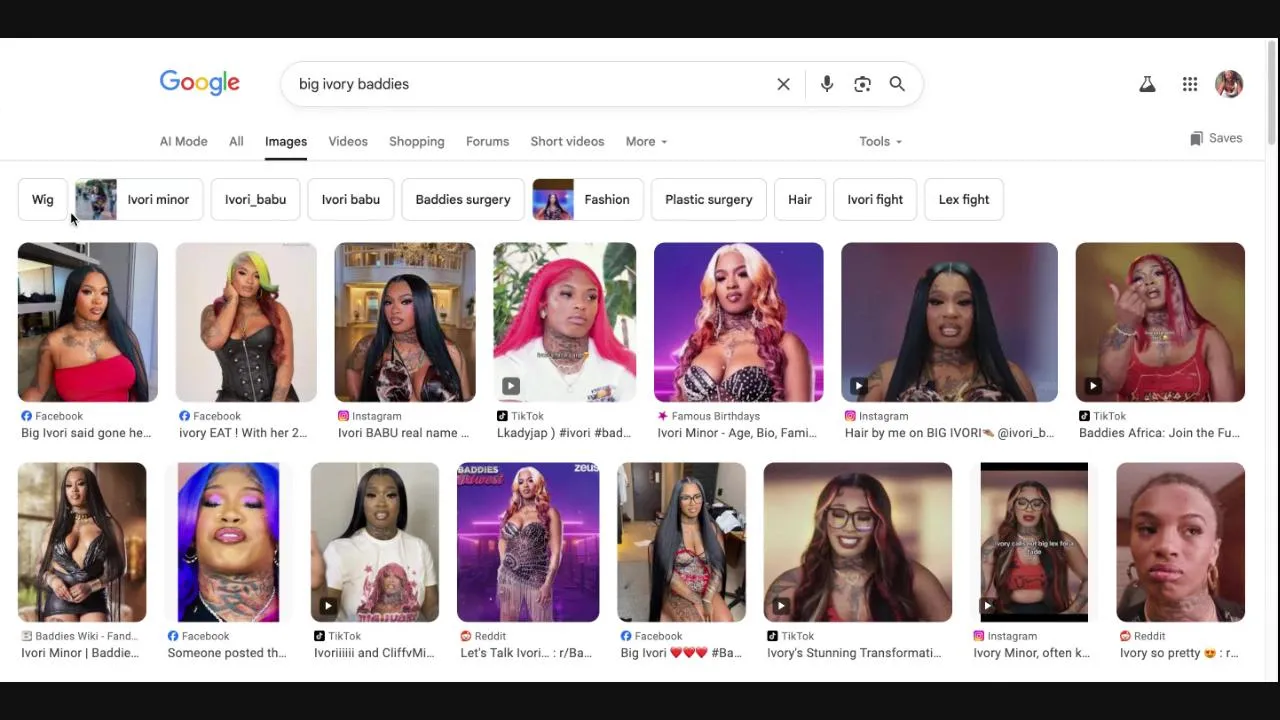Screen dimensions: 1280x720
Task: Select the Wig suggestion chip
Action: point(43,199)
